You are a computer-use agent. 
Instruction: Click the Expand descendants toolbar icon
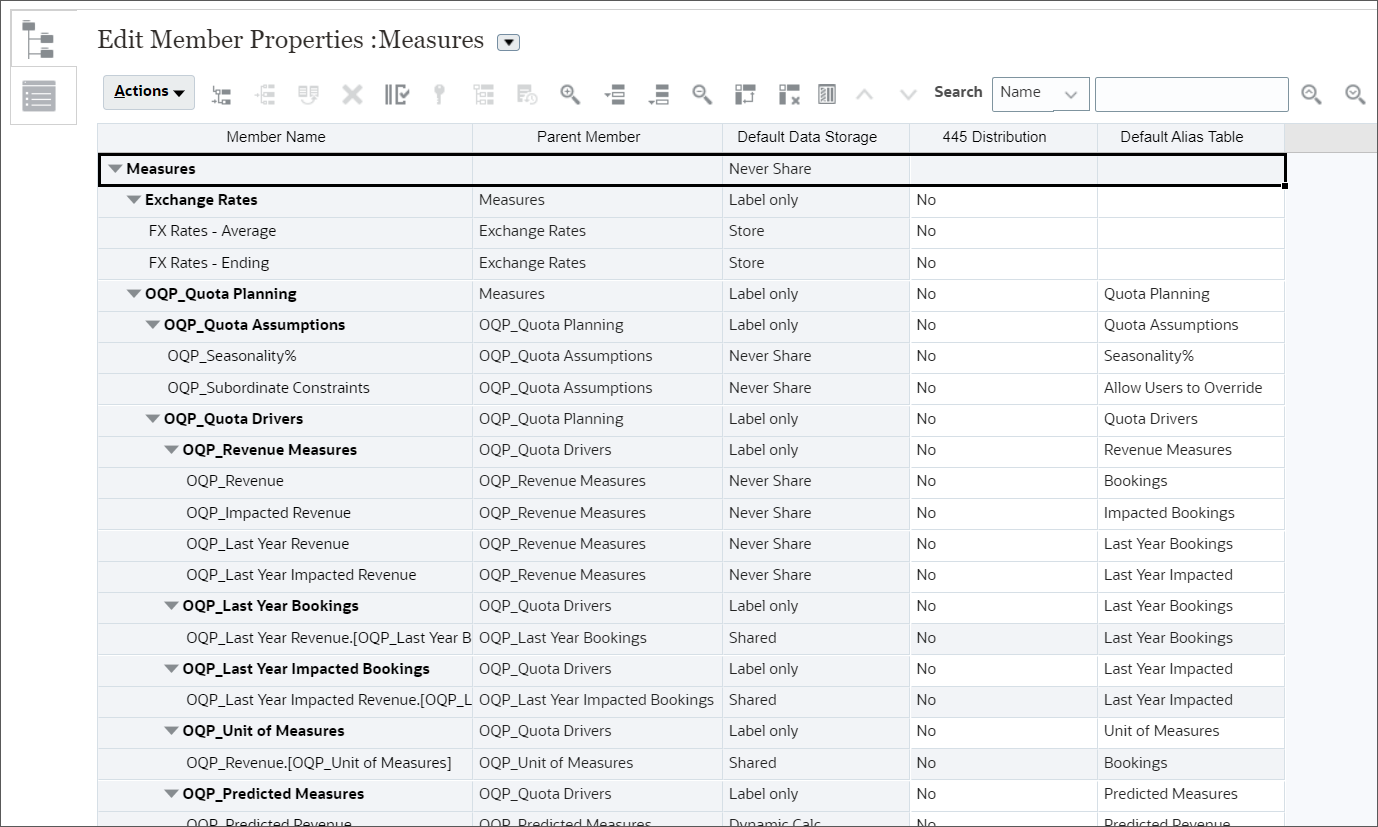(x=614, y=94)
